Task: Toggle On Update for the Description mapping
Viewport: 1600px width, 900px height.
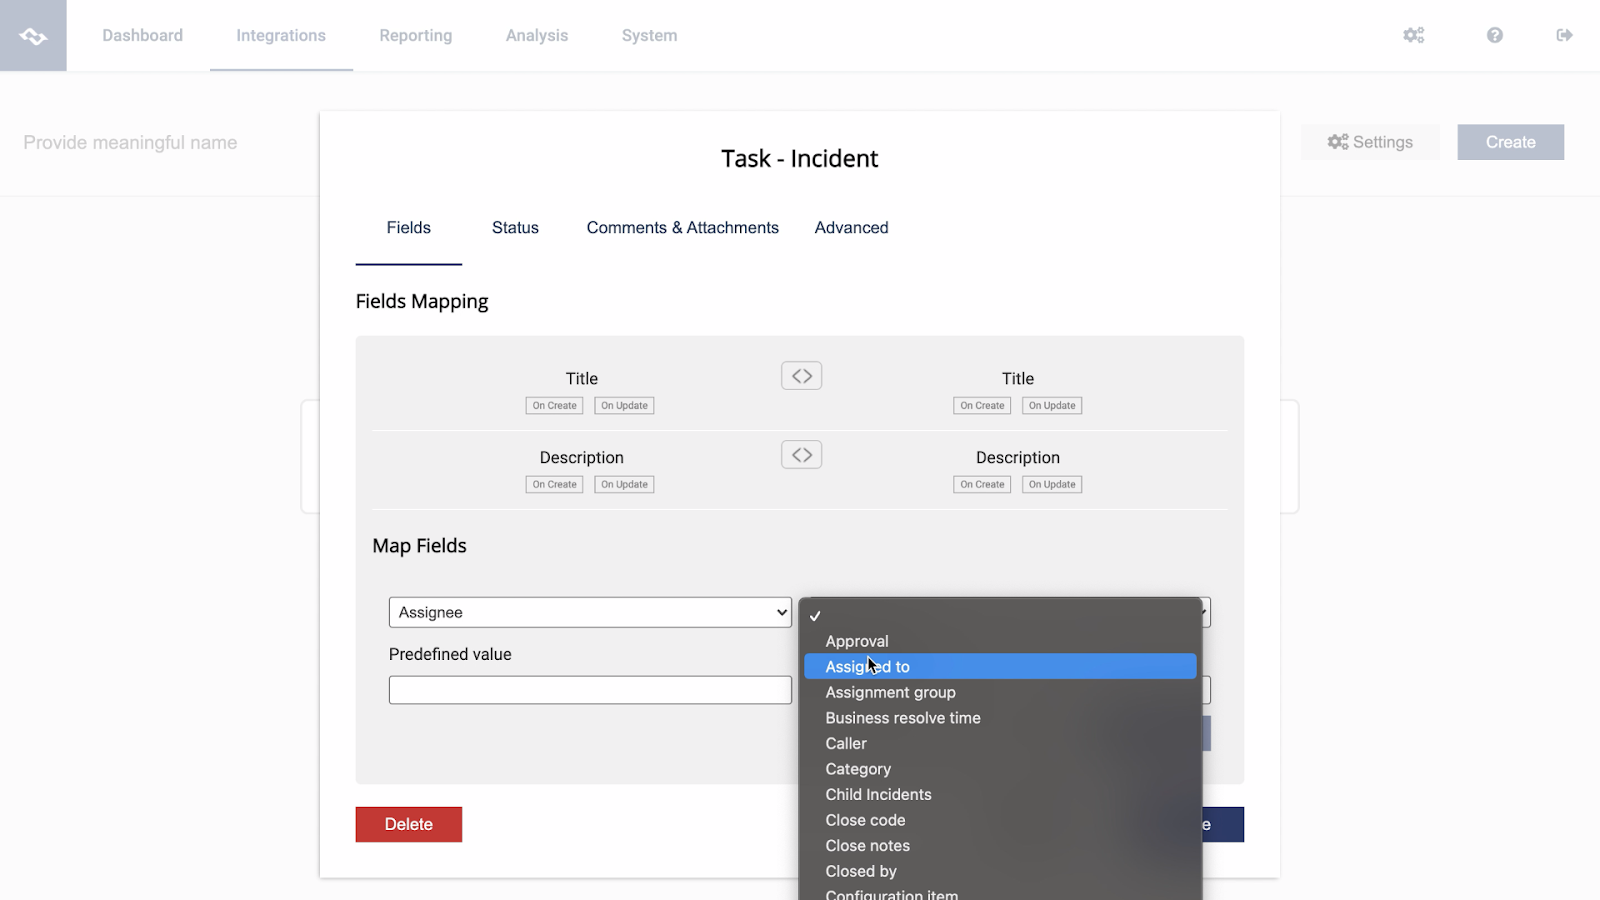Action: (623, 484)
